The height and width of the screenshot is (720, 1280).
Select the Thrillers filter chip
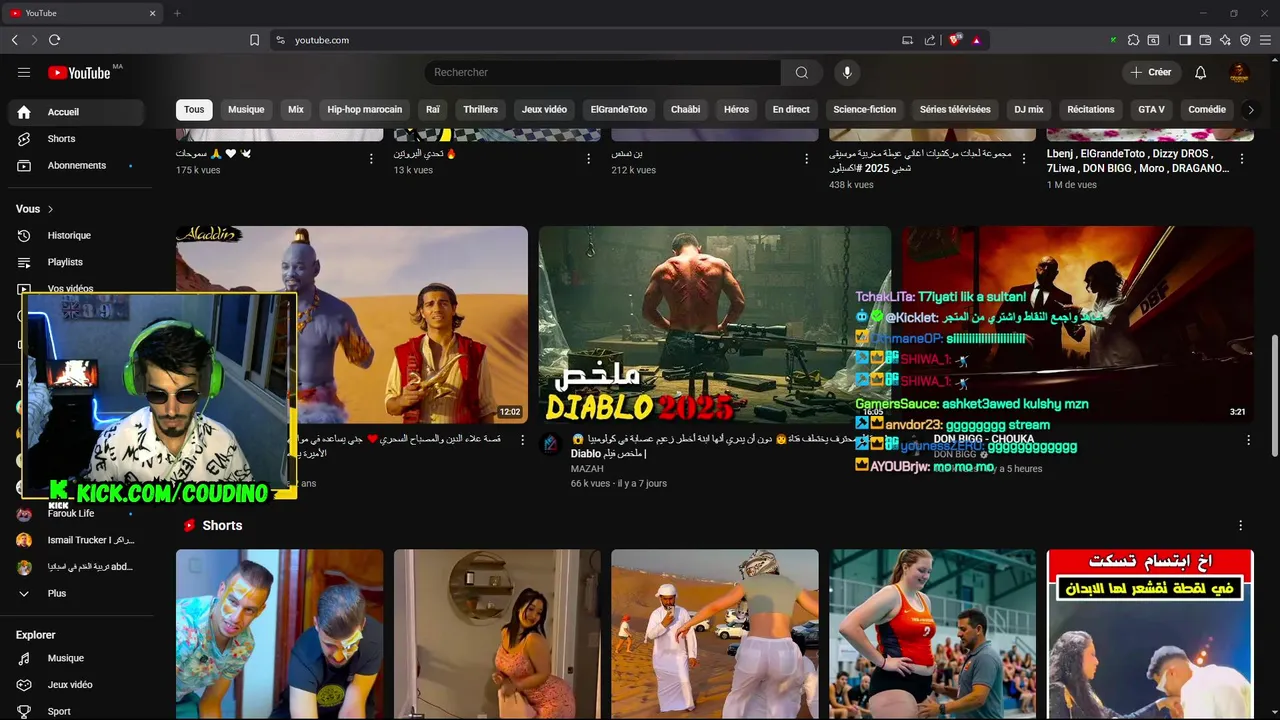coord(481,110)
